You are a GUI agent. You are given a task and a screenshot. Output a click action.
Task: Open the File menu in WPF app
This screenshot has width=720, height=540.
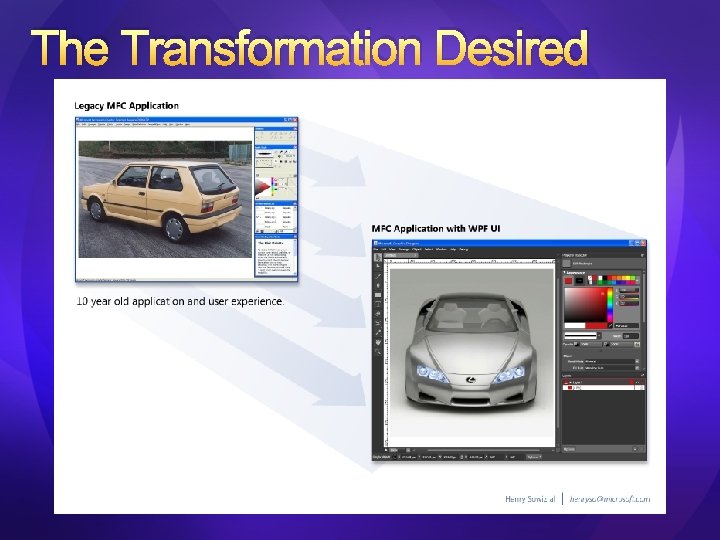377,249
